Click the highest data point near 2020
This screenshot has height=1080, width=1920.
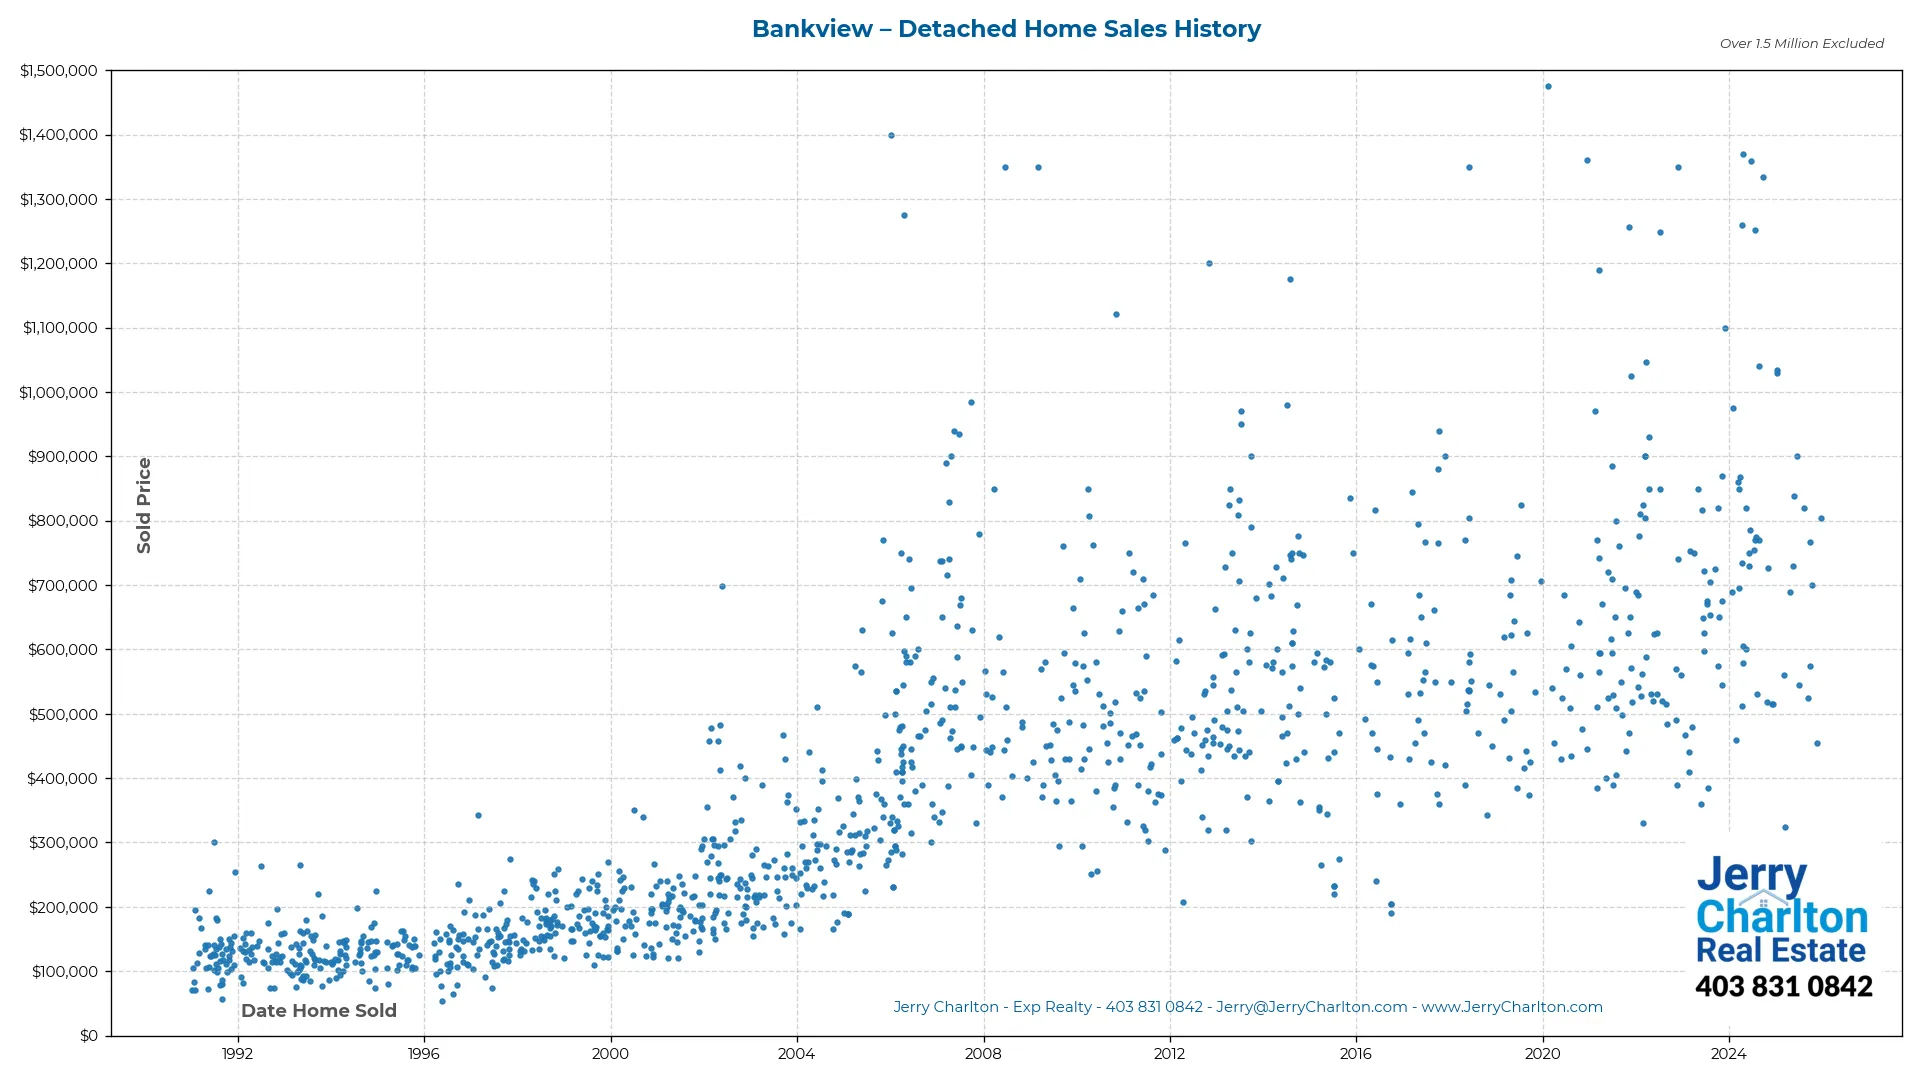(1548, 86)
